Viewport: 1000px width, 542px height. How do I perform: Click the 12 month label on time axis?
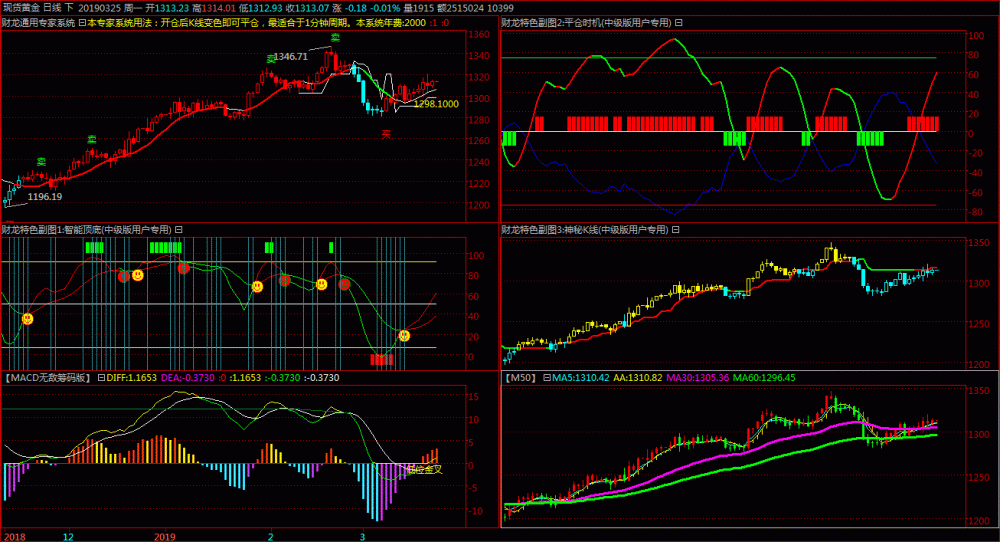[x=68, y=536]
